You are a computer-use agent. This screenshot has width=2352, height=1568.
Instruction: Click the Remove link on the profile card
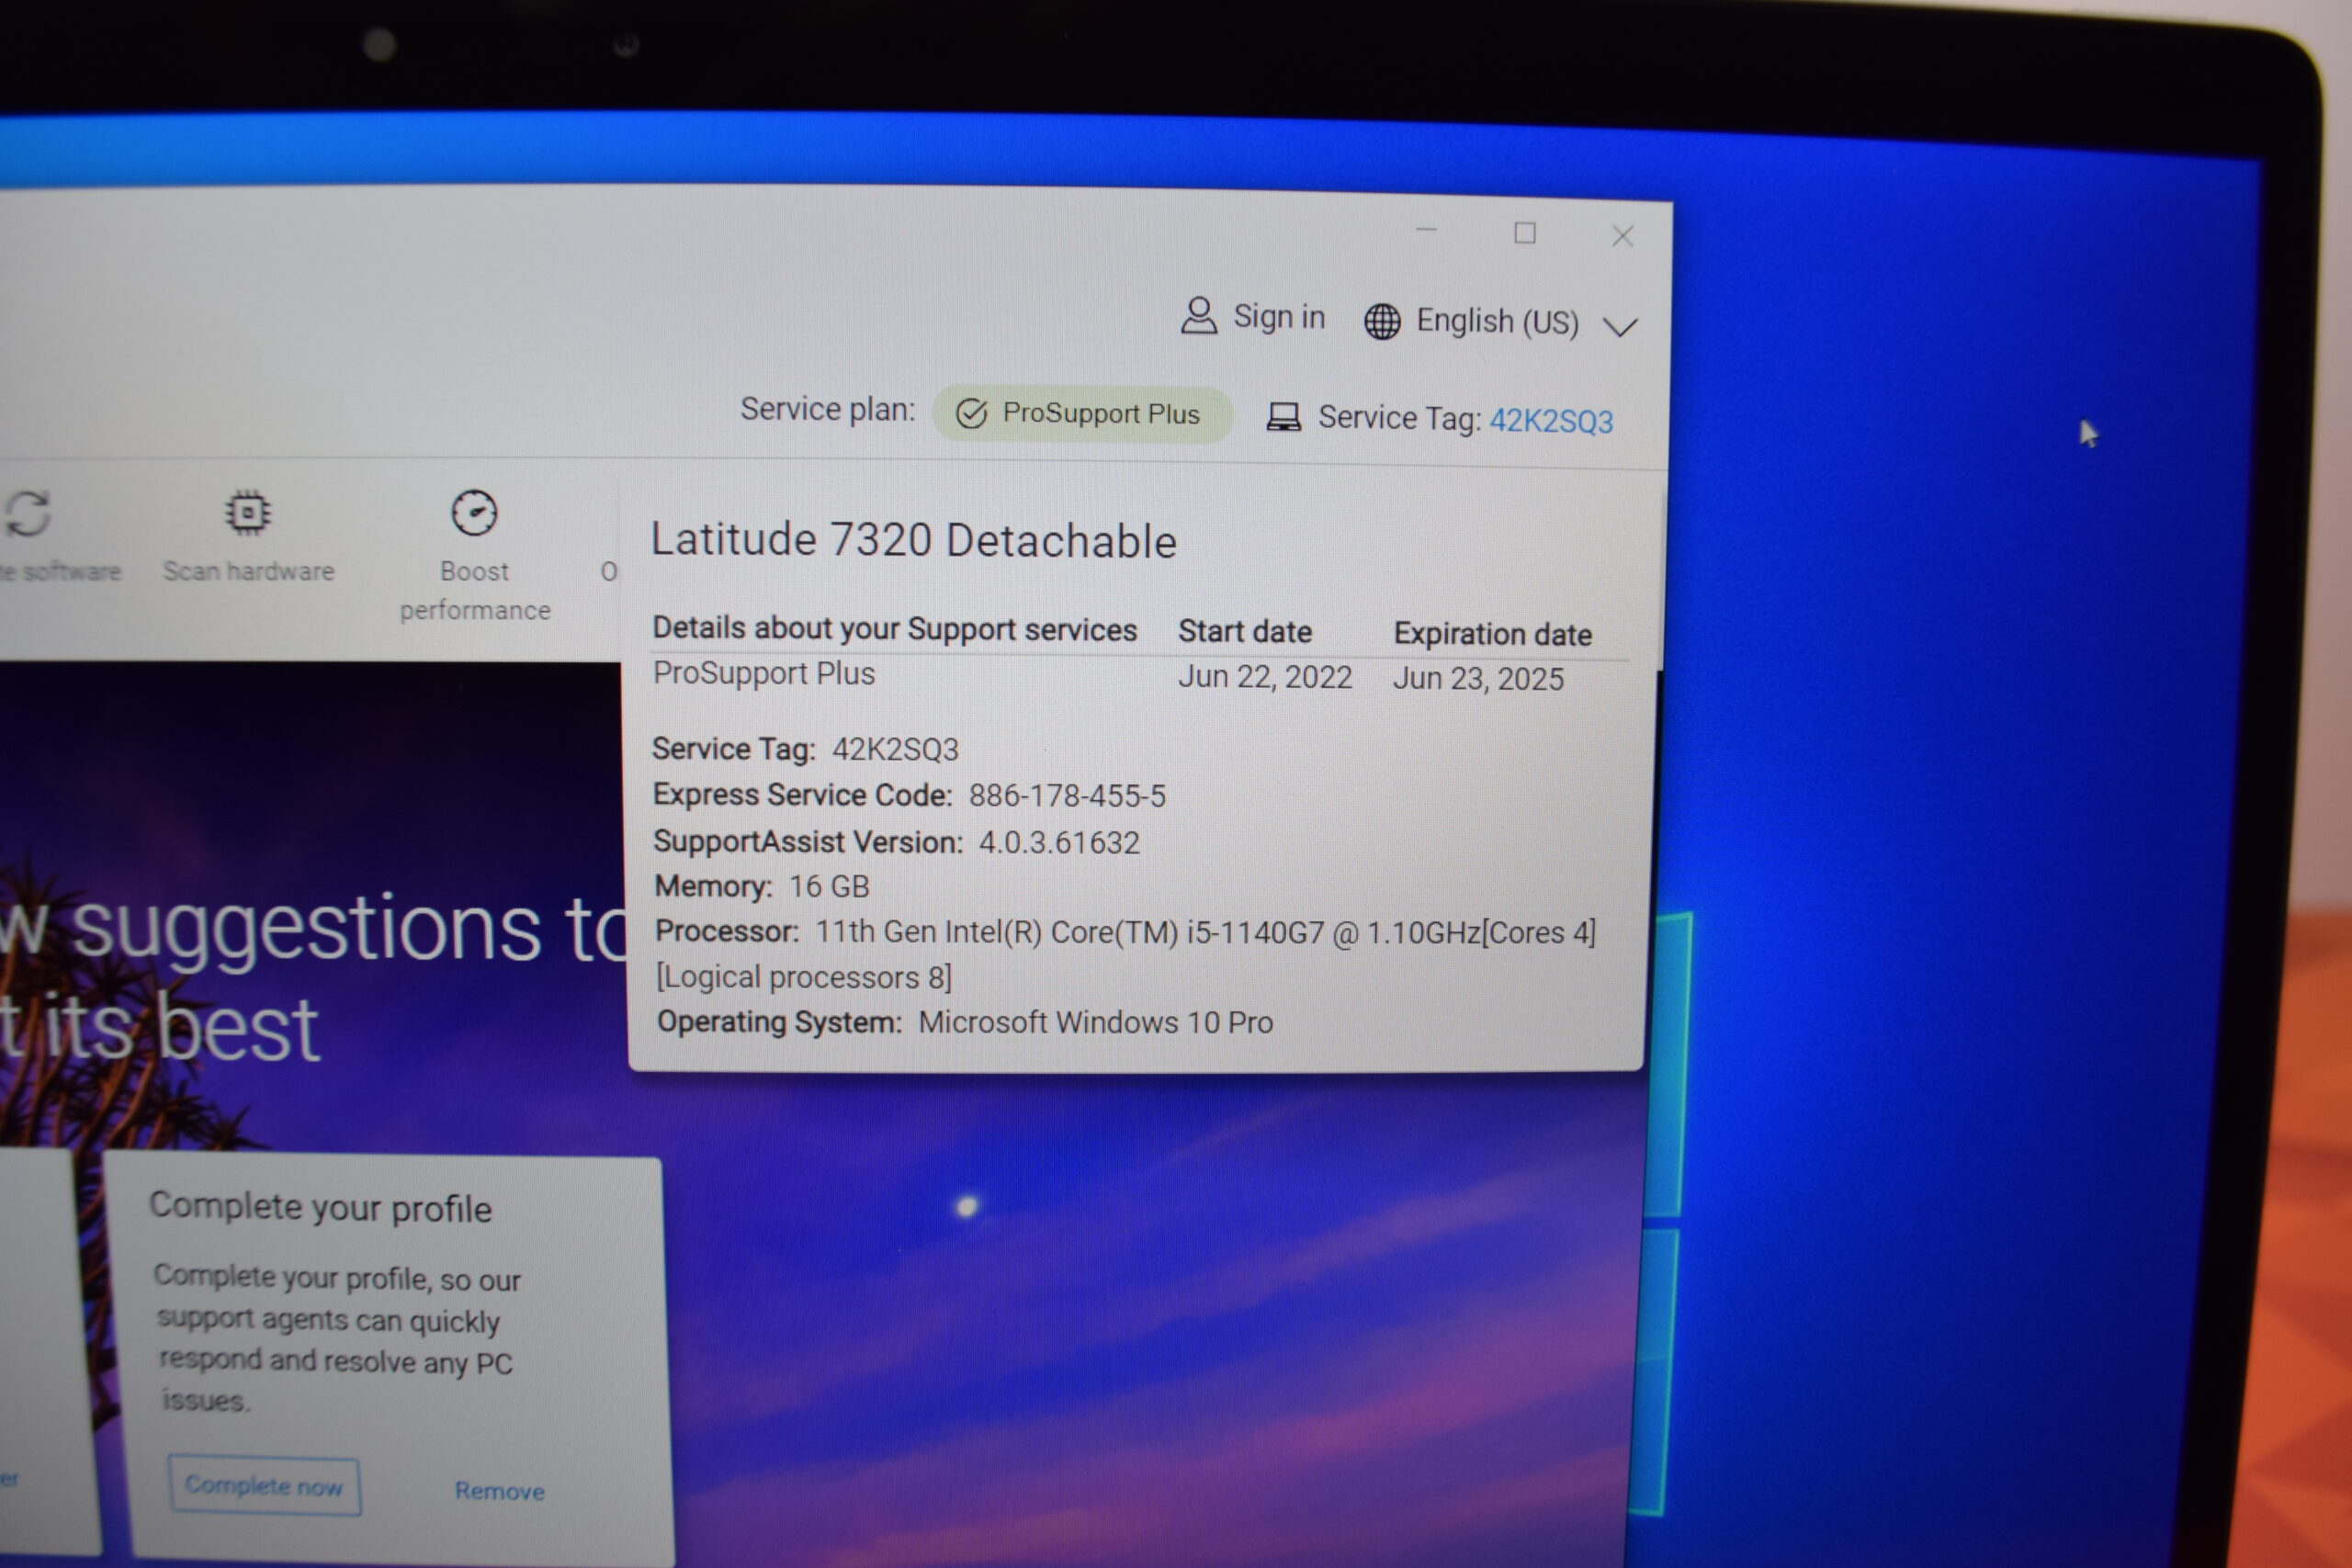click(500, 1491)
